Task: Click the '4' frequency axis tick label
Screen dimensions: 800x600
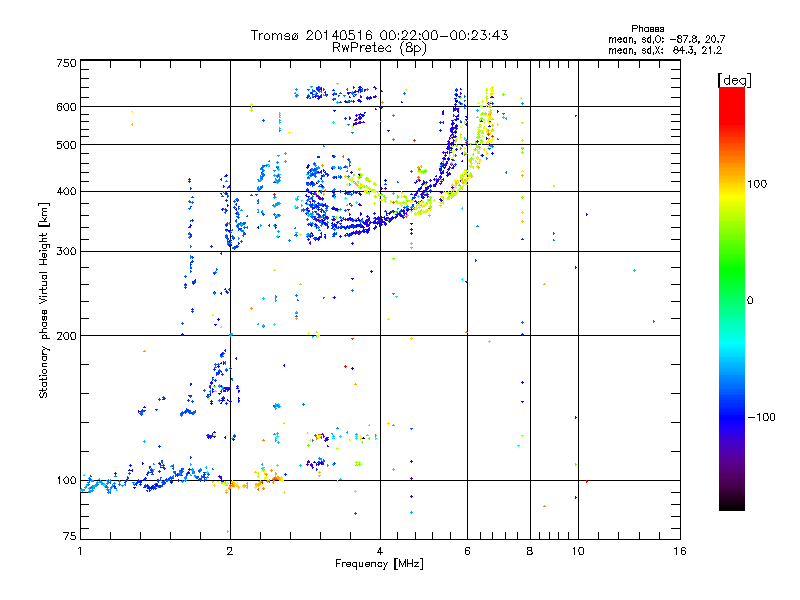Action: coord(380,551)
